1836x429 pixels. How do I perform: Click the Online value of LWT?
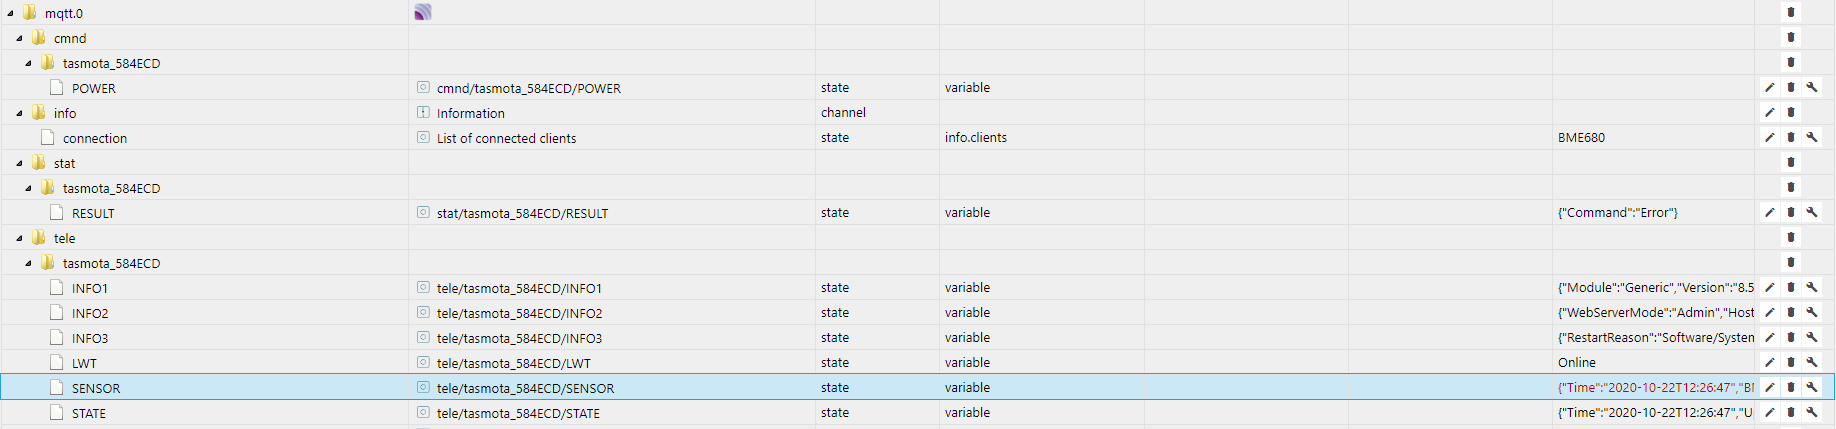click(x=1577, y=363)
